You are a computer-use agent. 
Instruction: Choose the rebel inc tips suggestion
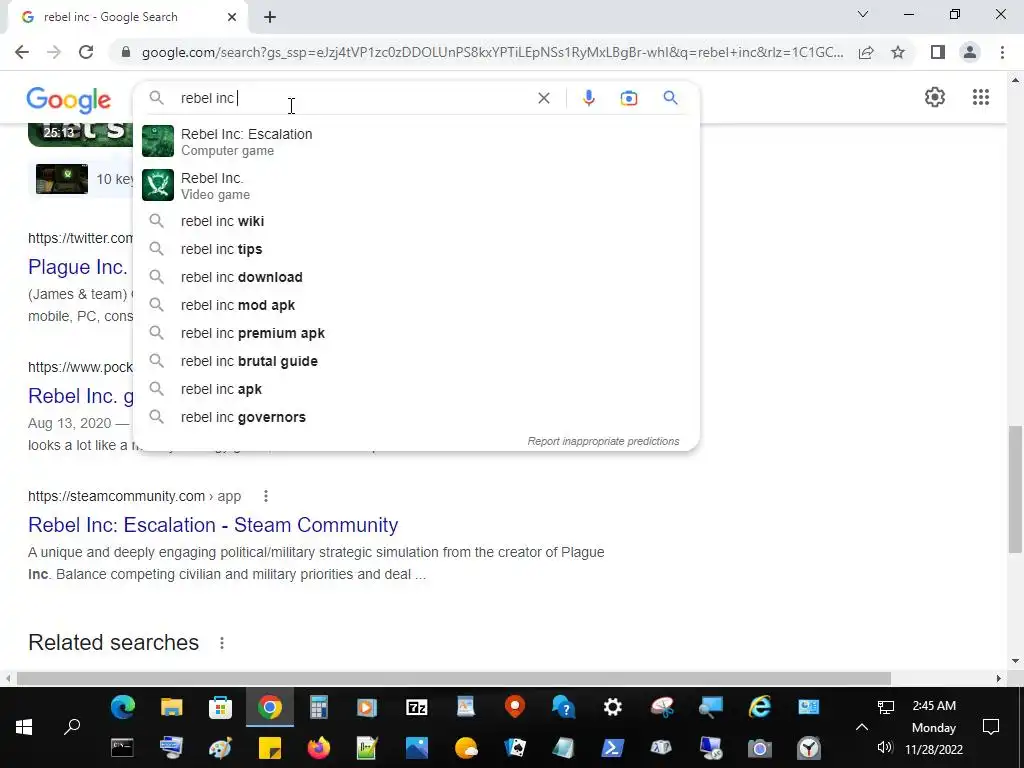416,249
